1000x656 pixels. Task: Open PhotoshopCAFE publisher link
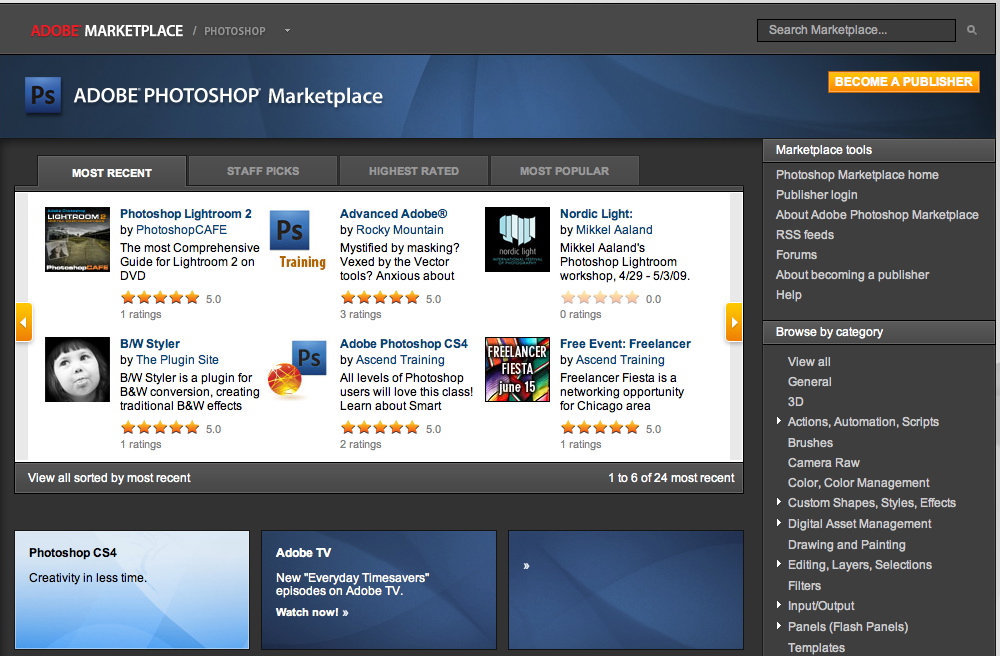tap(181, 230)
